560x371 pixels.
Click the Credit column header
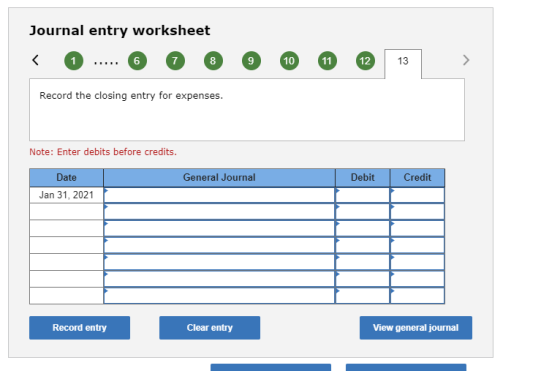click(x=418, y=177)
